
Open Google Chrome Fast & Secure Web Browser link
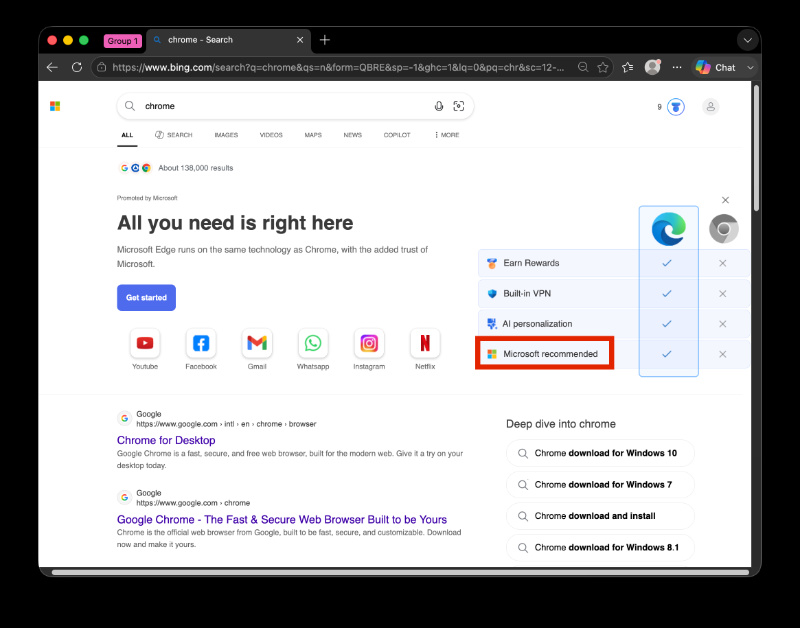282,519
